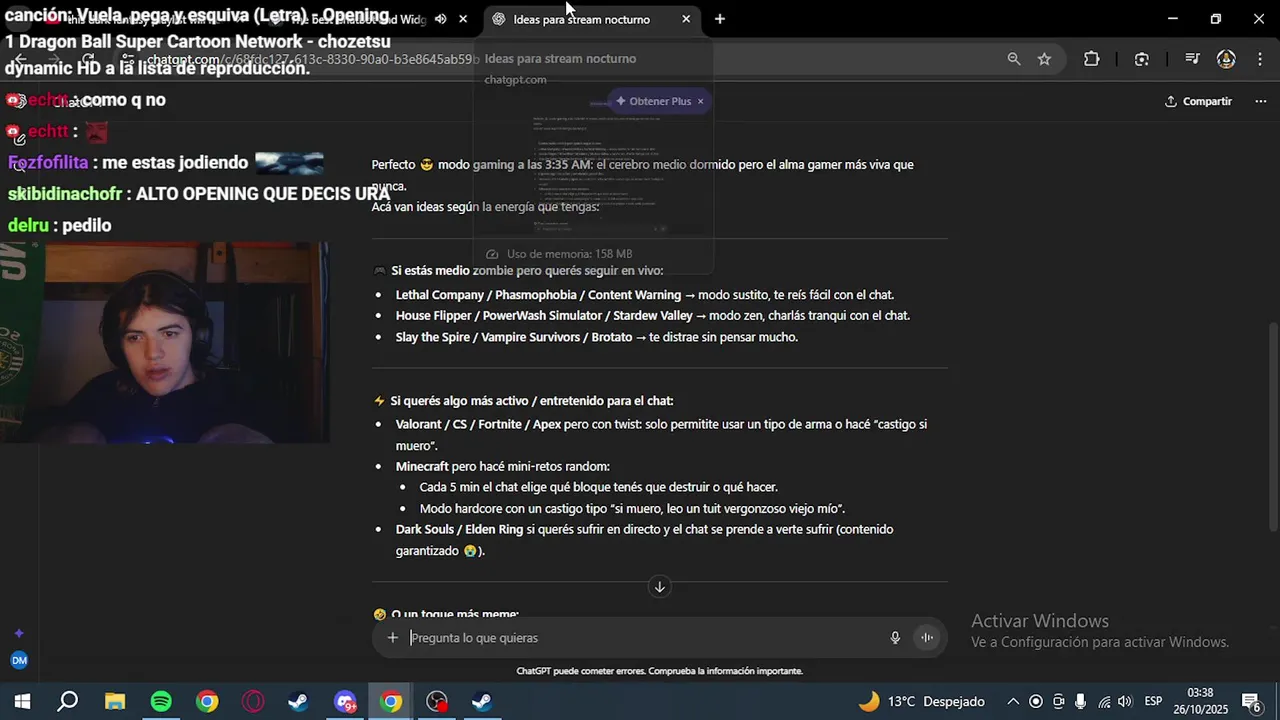Open the Chrome extensions puzzle icon

[1091, 59]
